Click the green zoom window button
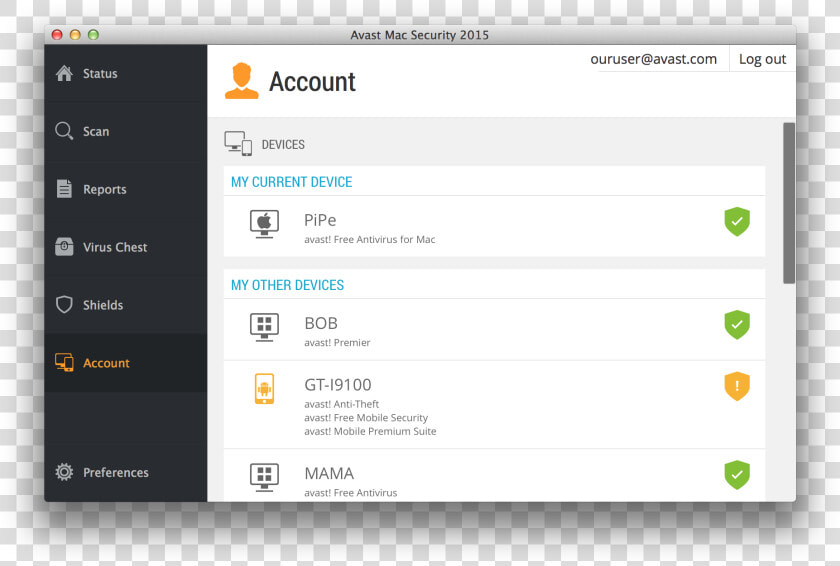840x566 pixels. [x=93, y=35]
